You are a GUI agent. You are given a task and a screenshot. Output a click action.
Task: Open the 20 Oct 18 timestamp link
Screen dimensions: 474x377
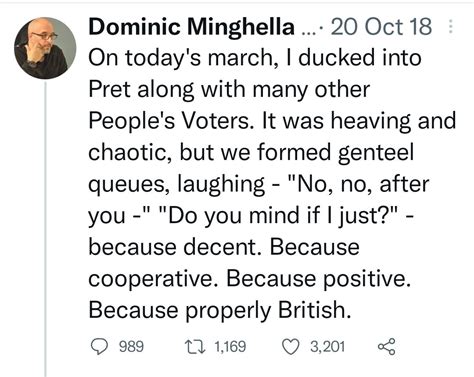pyautogui.click(x=381, y=27)
